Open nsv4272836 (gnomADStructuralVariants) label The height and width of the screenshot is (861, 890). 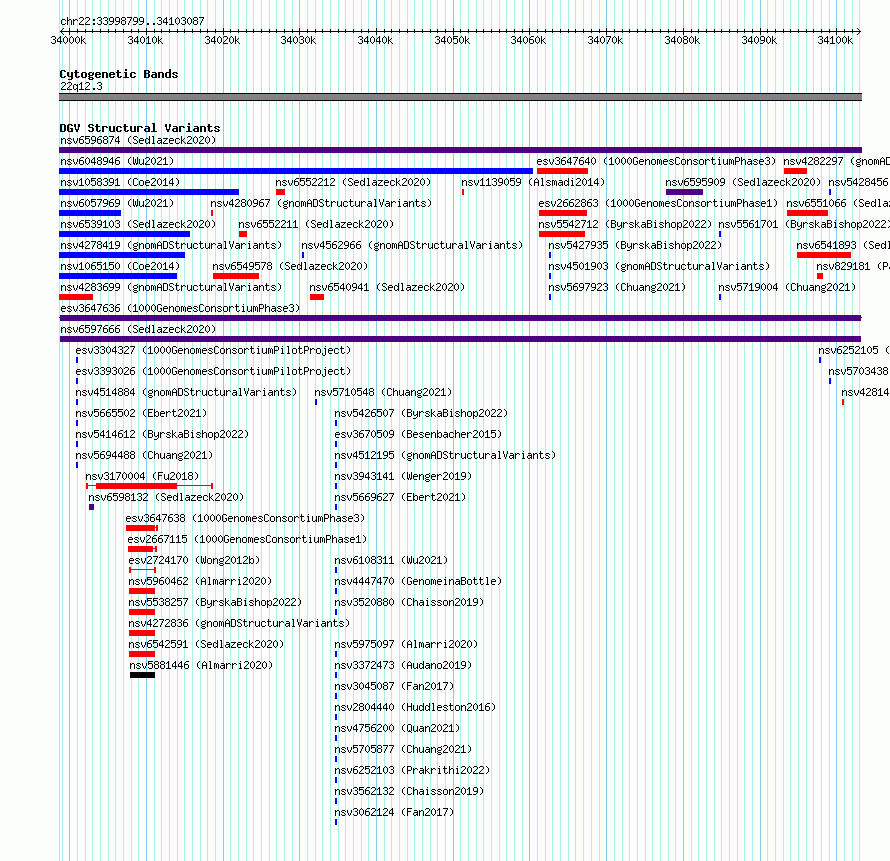[239, 623]
